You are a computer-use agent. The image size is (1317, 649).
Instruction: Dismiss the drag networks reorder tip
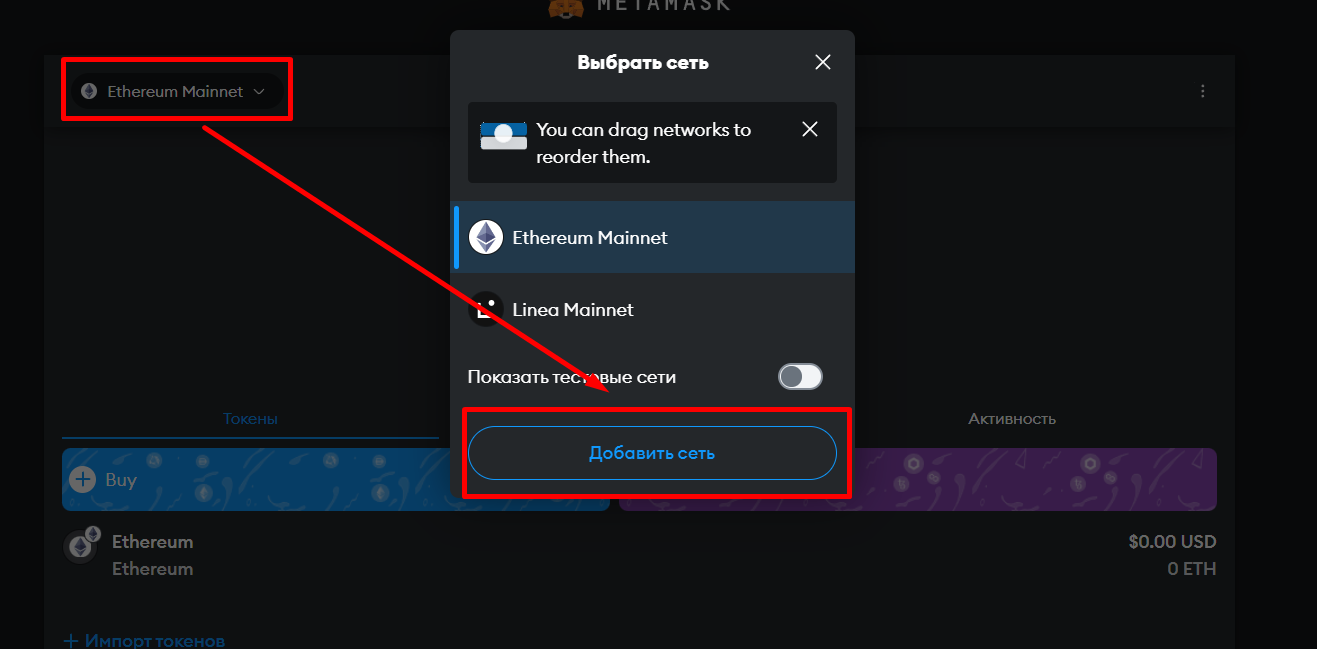tap(810, 129)
